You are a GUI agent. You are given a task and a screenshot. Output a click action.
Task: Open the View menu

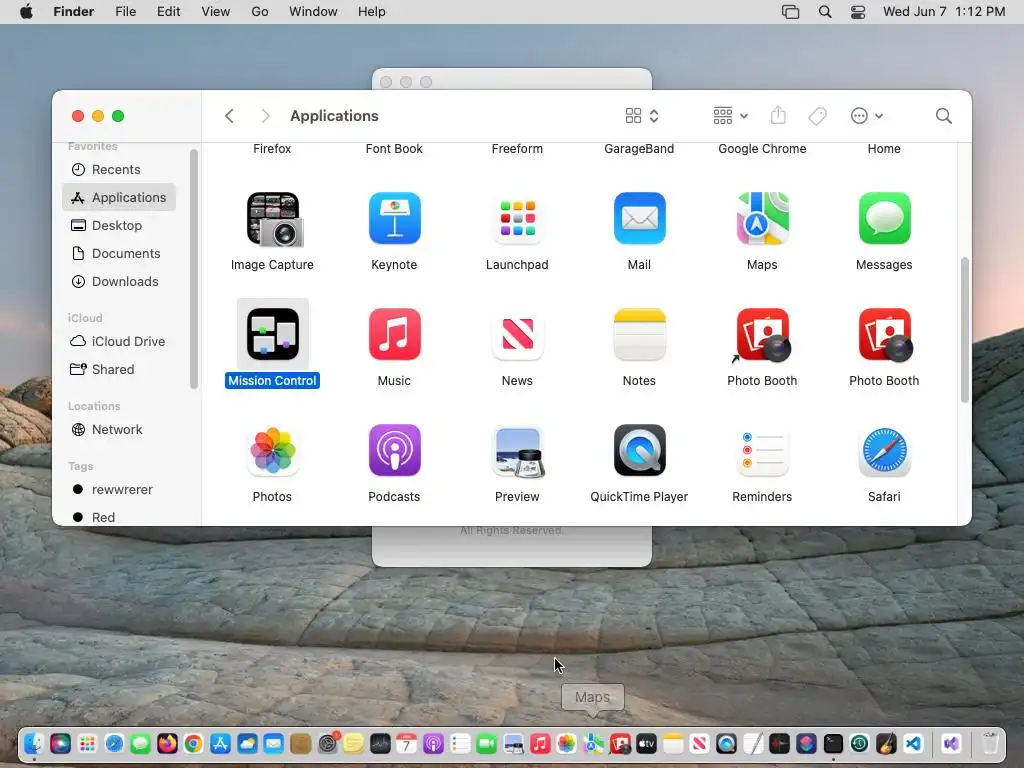click(216, 12)
